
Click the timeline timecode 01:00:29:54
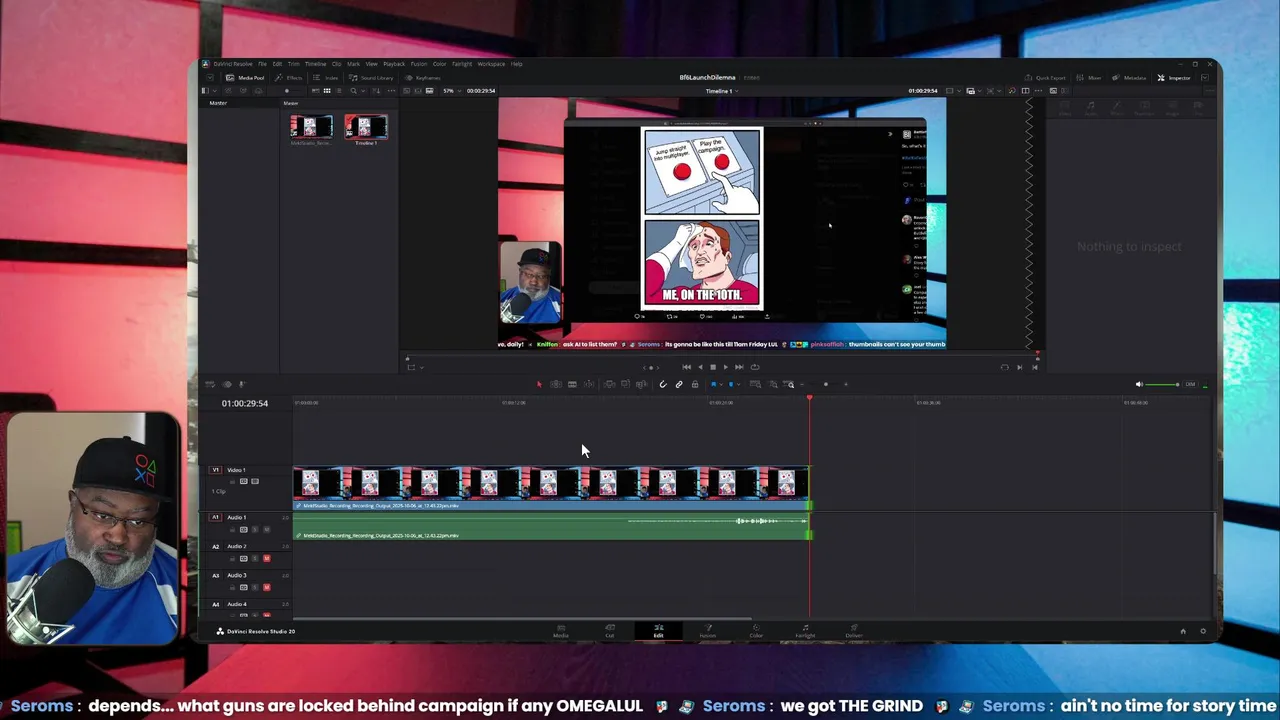245,403
